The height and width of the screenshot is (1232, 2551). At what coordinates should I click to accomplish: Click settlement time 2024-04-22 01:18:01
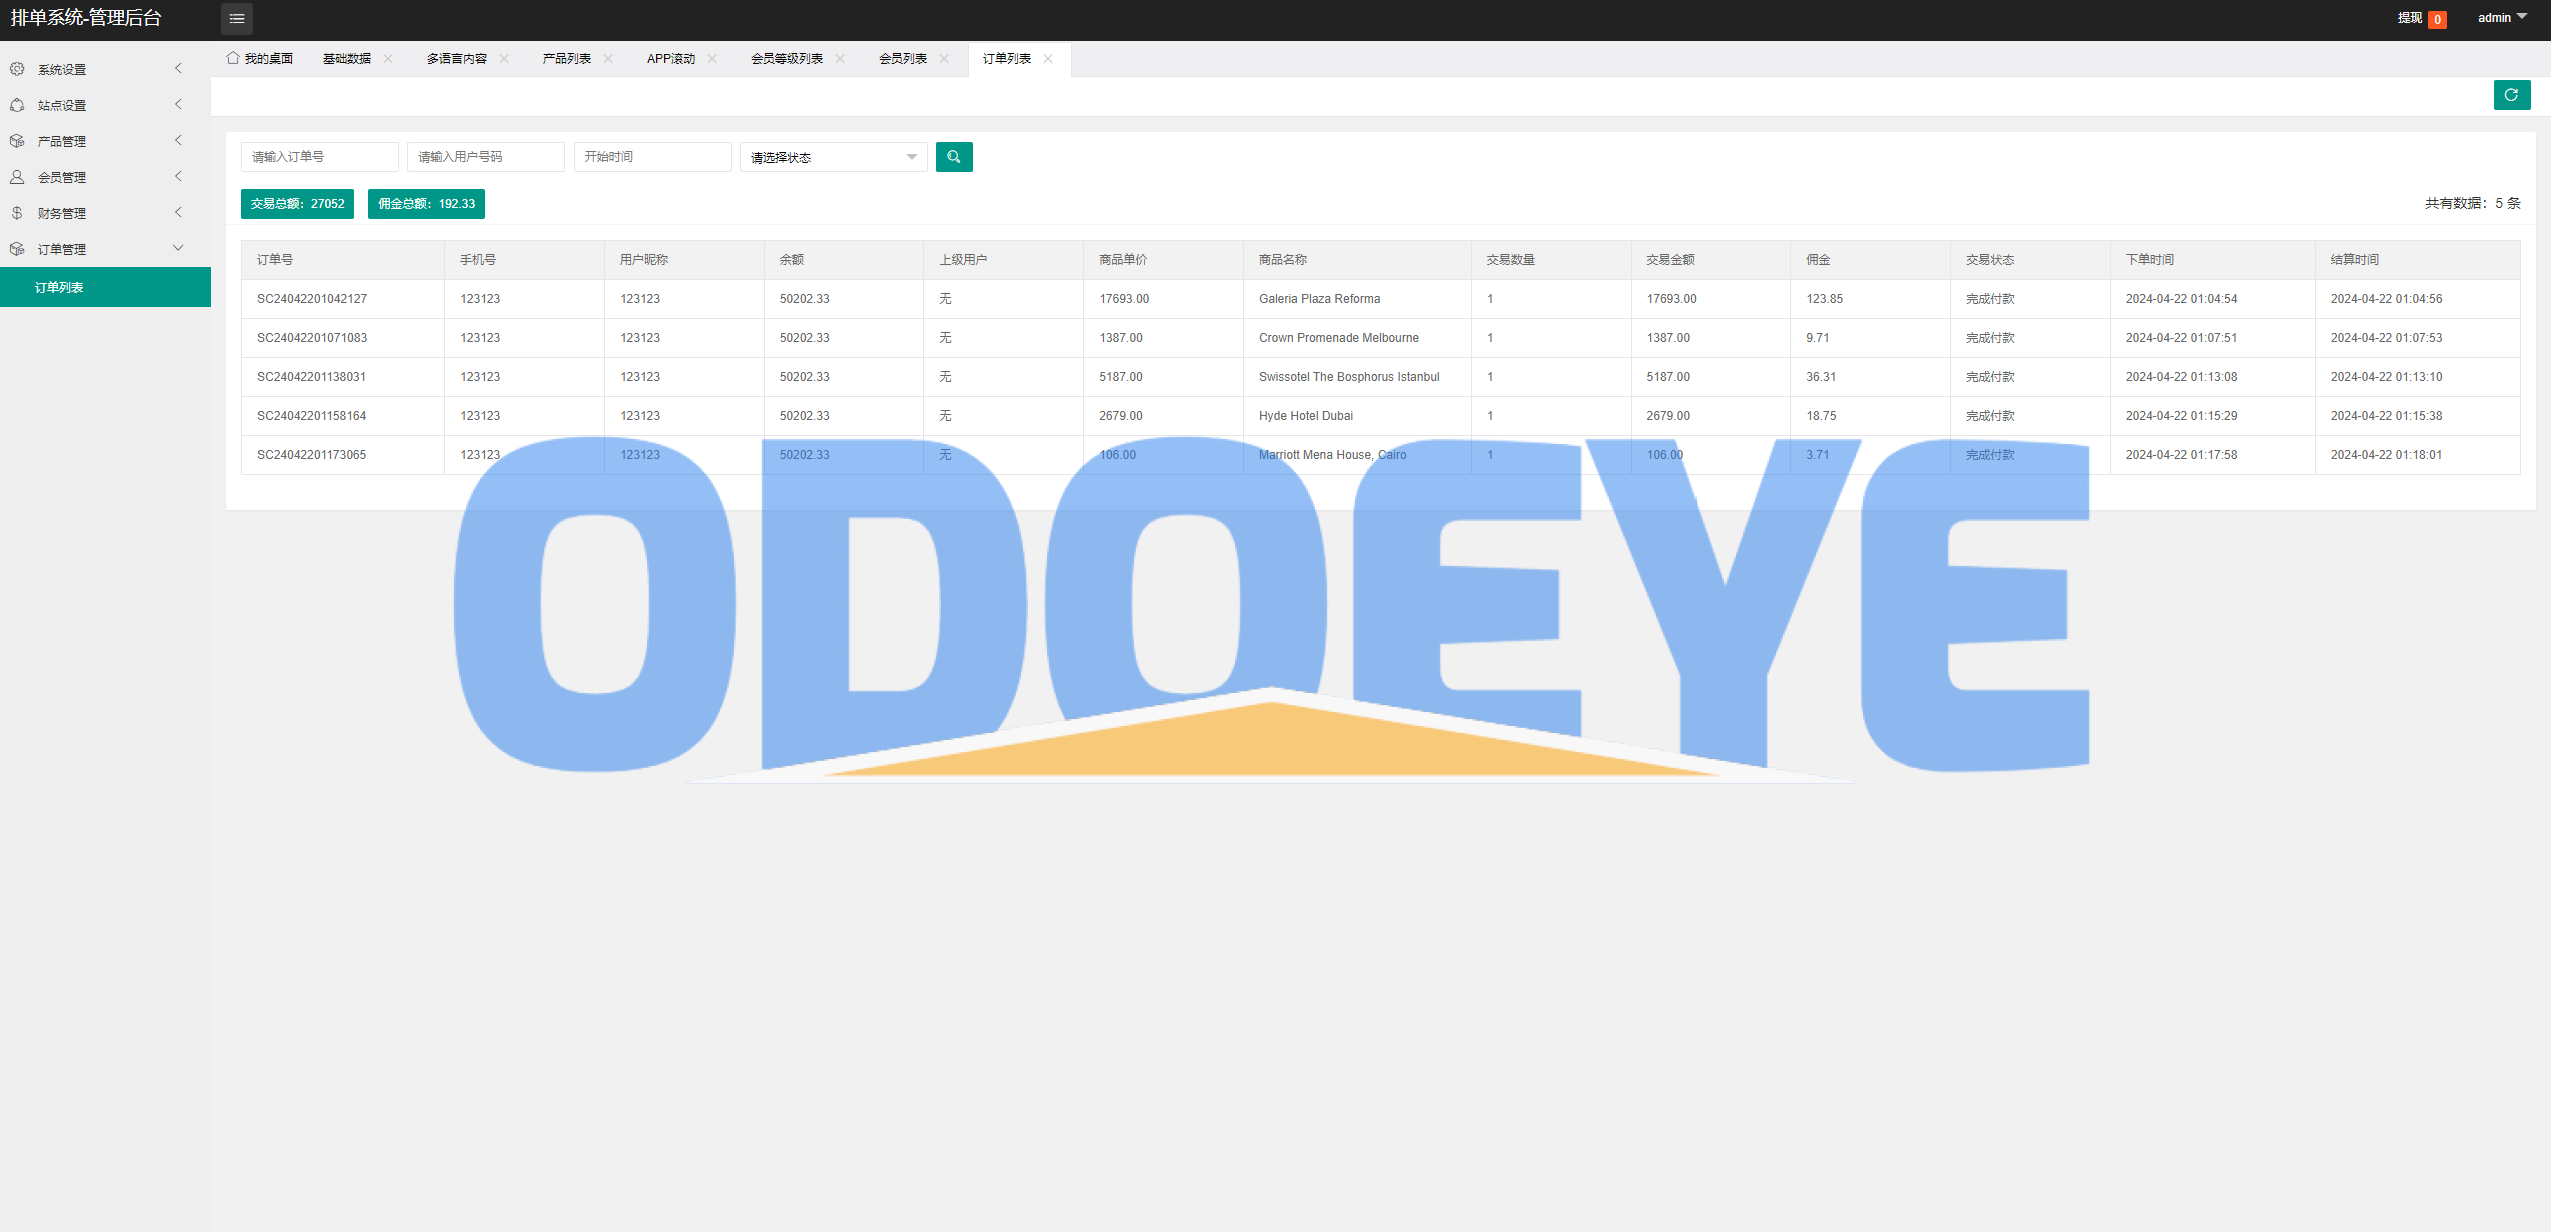click(x=2387, y=455)
